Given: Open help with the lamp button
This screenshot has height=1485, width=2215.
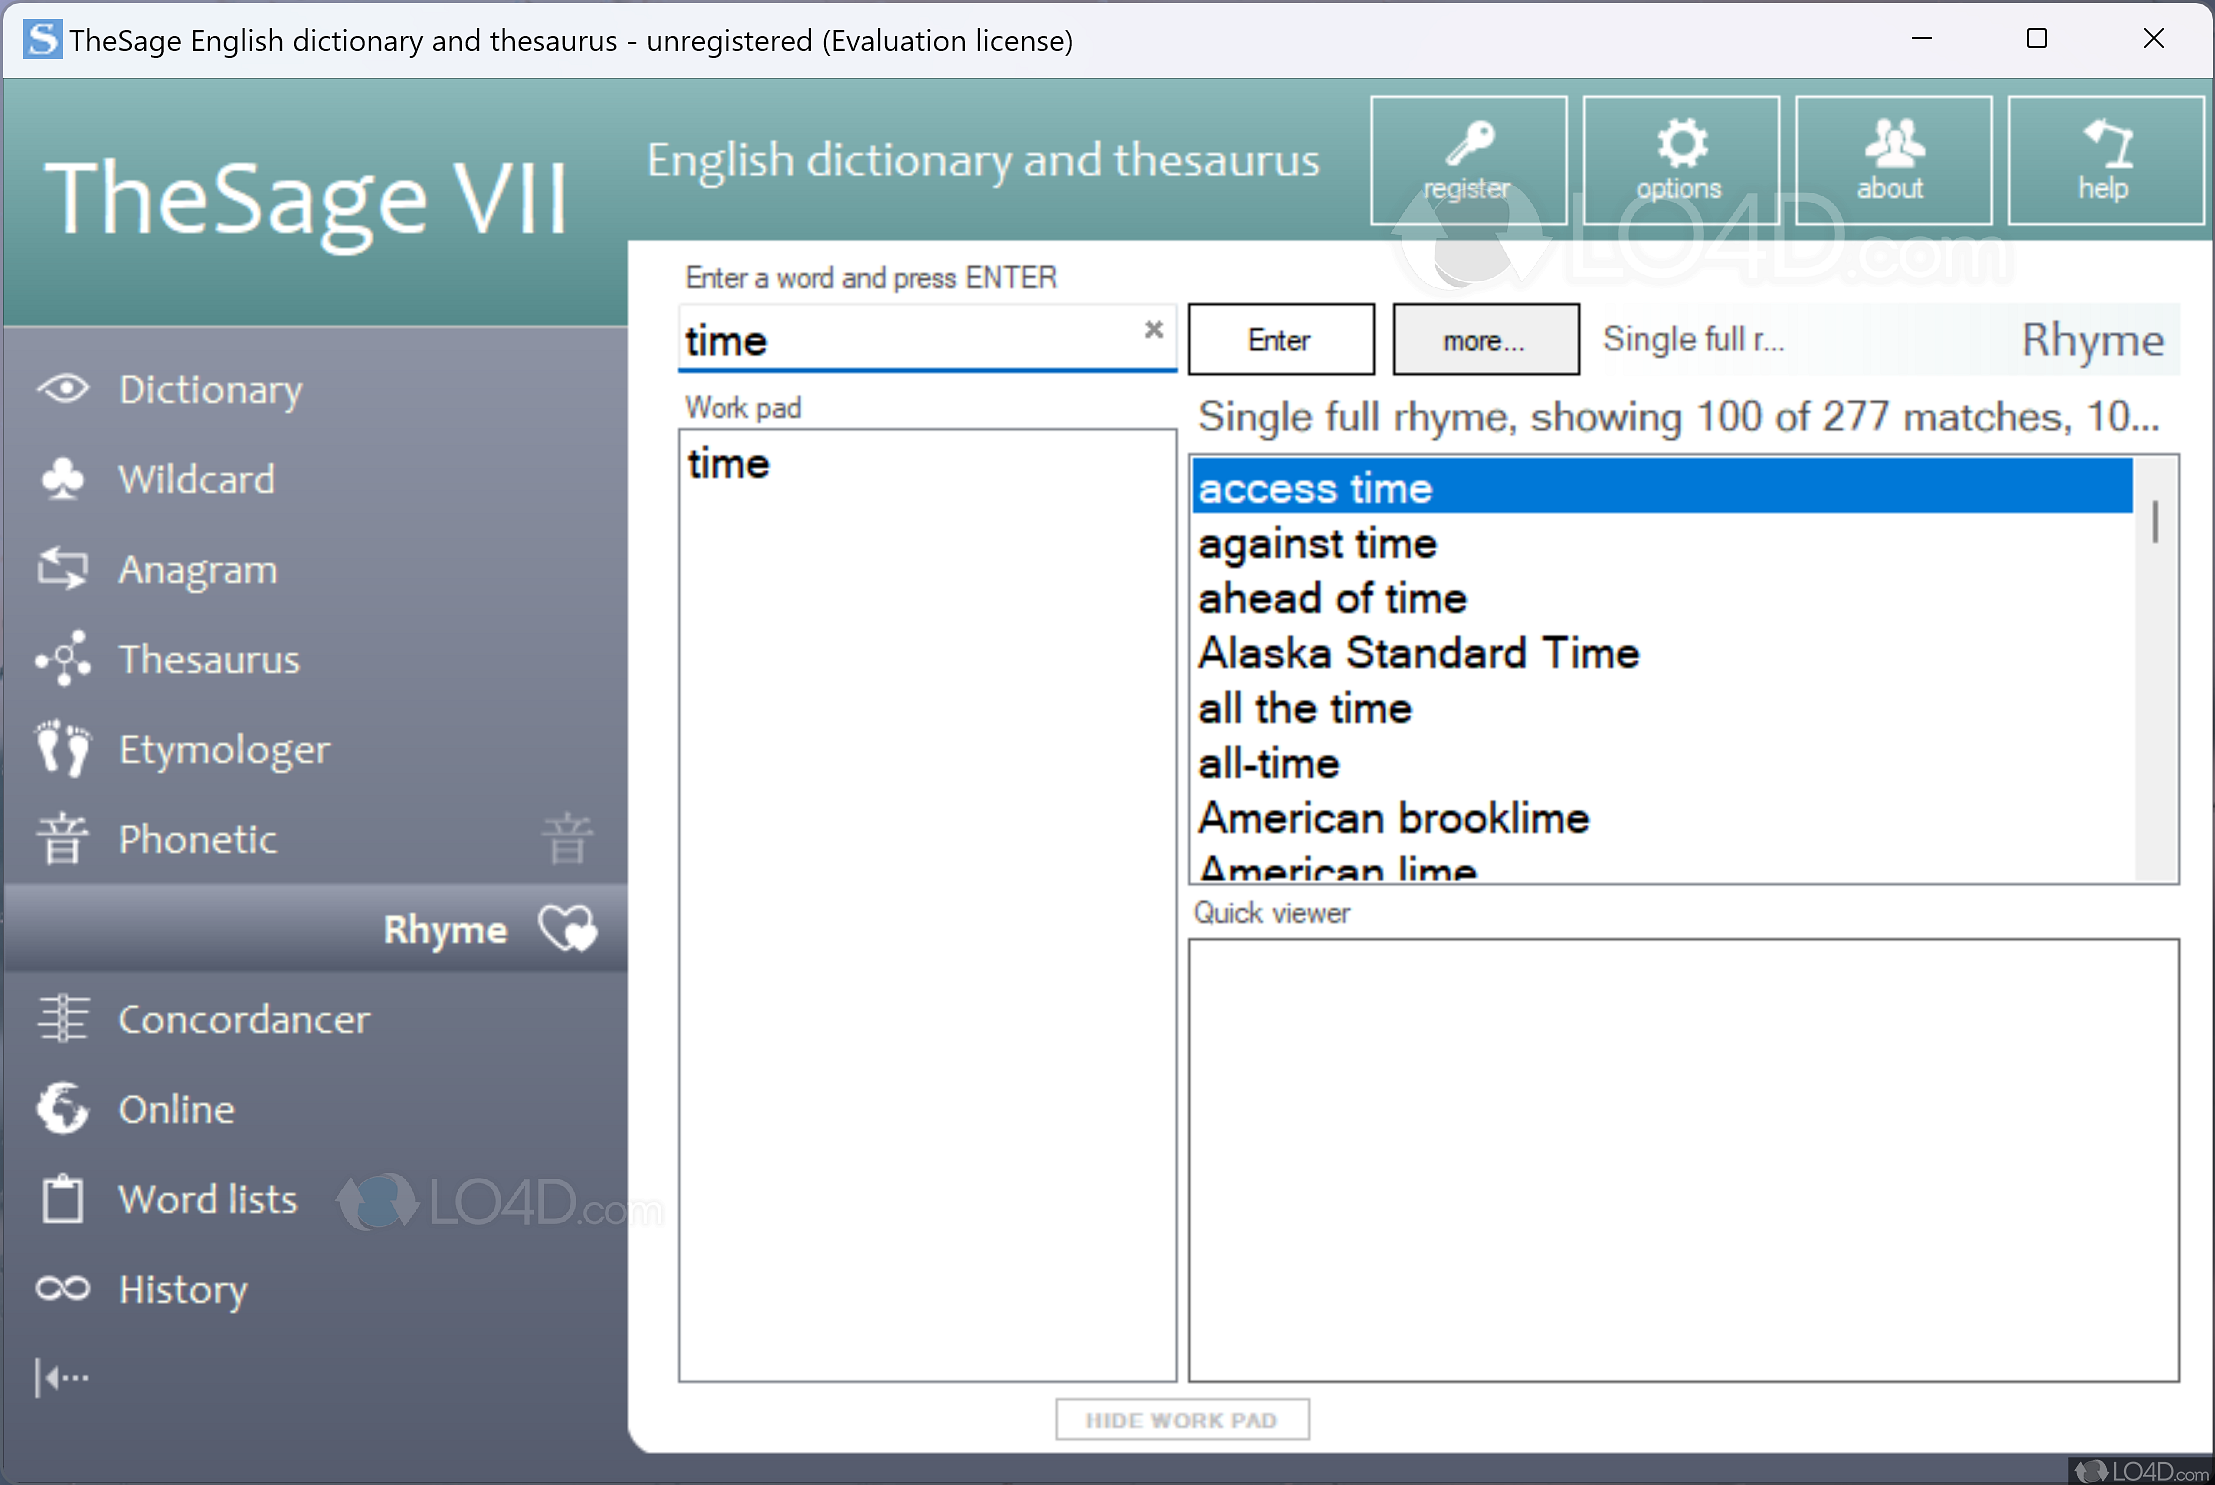Looking at the screenshot, I should click(x=2106, y=161).
